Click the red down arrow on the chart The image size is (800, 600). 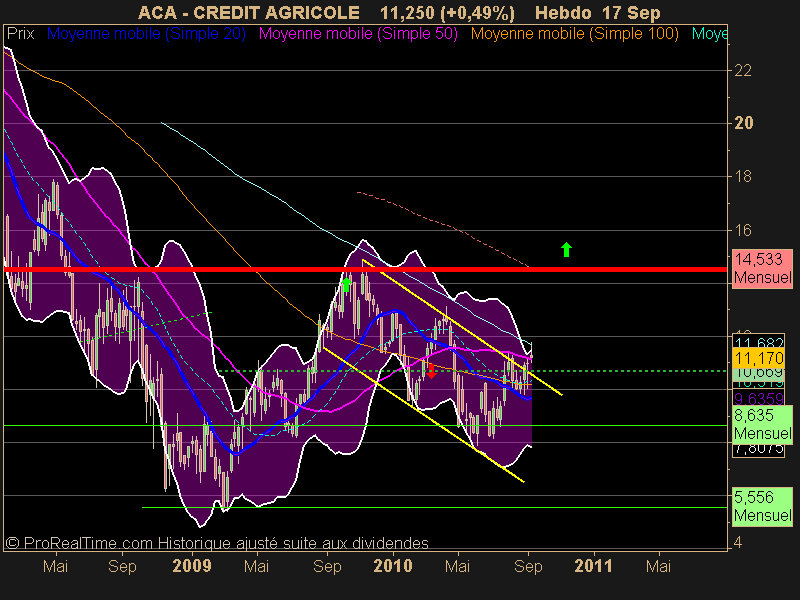coord(431,371)
